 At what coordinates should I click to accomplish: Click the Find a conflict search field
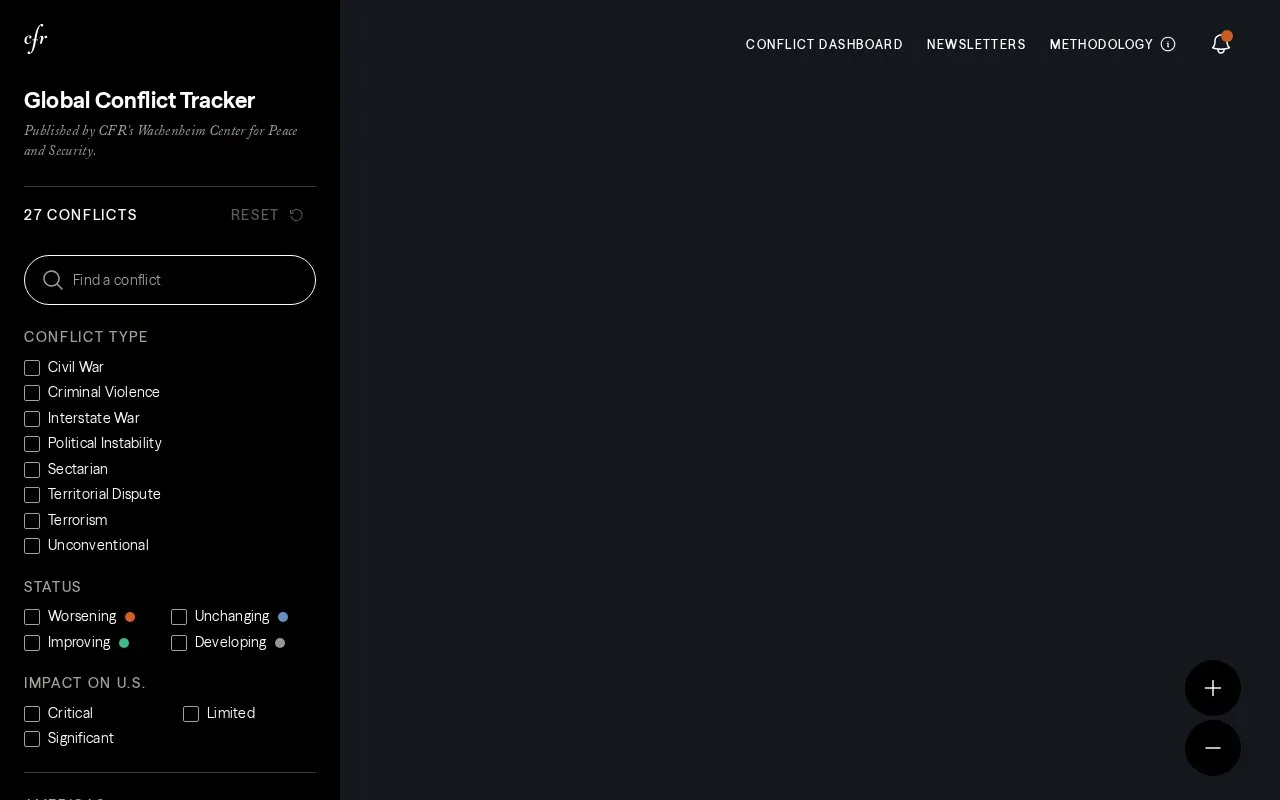pyautogui.click(x=170, y=280)
